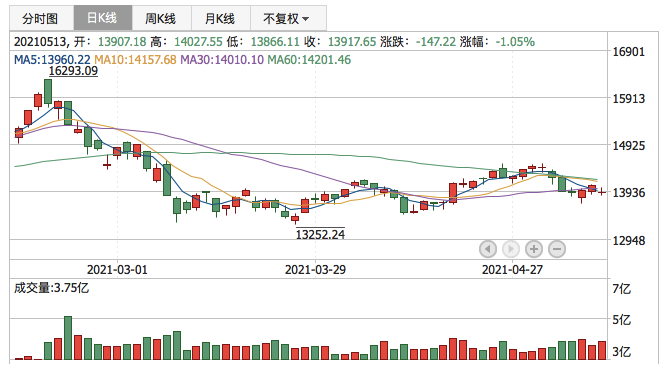The image size is (668, 369).
Task: Click the 16293.09 high price label
Action: (73, 71)
